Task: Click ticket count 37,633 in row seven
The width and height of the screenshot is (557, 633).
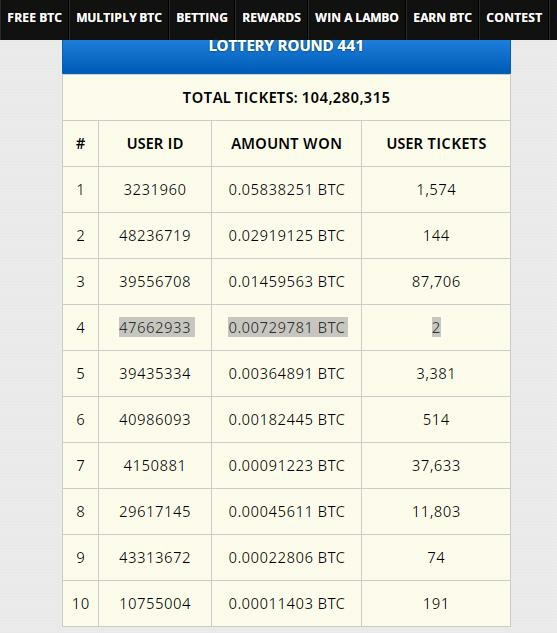Action: click(x=436, y=466)
